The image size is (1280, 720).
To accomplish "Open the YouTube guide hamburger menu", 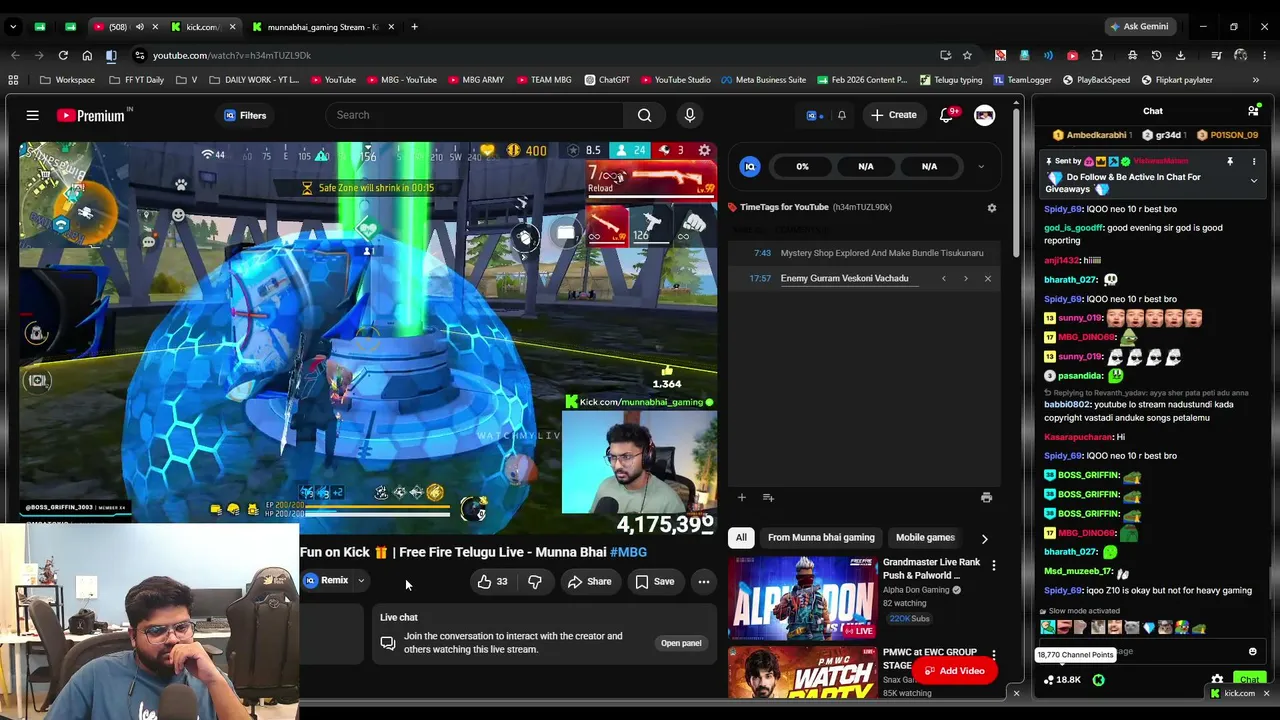I will pos(32,116).
